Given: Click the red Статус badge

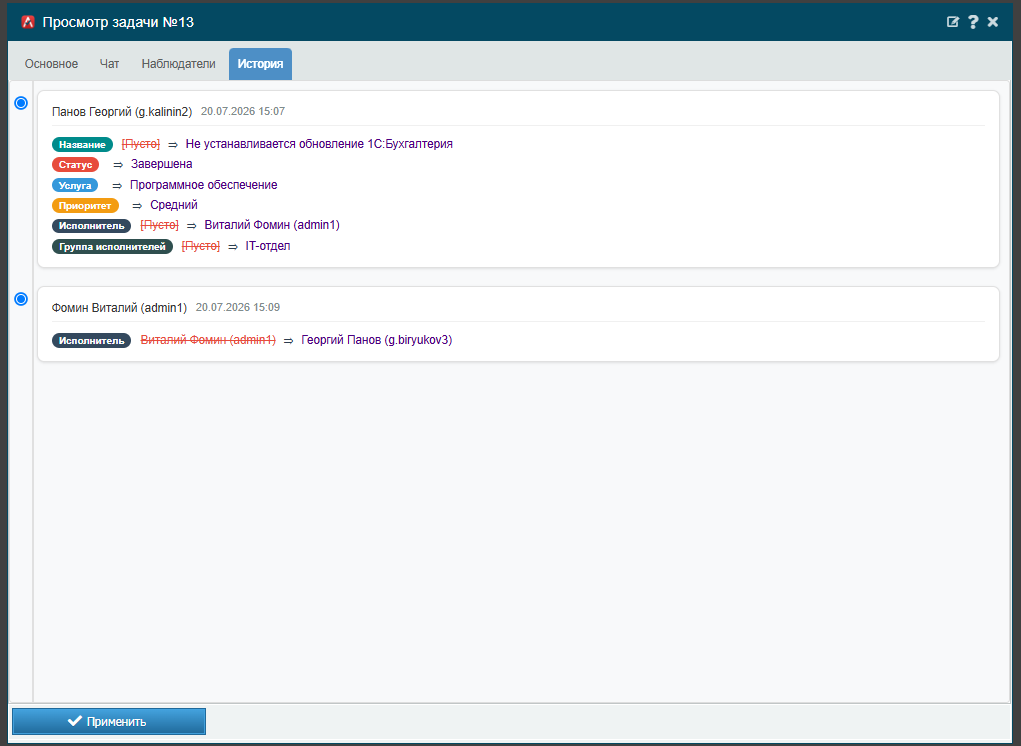Looking at the screenshot, I should click(76, 165).
